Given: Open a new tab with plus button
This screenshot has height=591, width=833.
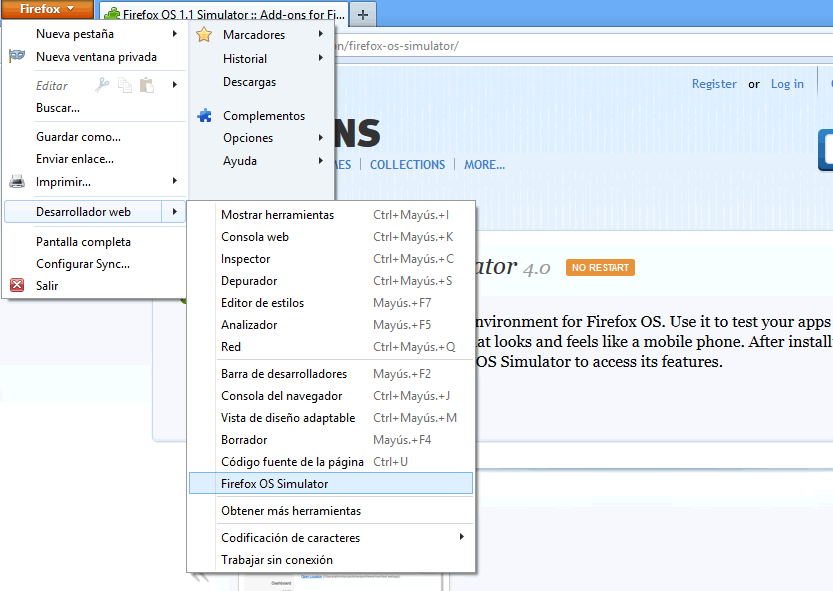Looking at the screenshot, I should 363,14.
